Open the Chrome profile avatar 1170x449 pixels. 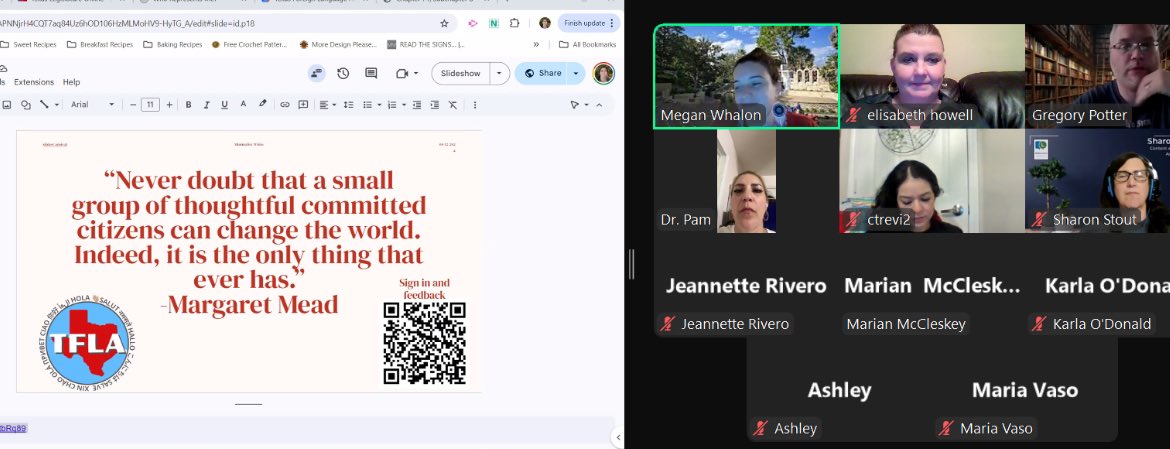[545, 23]
